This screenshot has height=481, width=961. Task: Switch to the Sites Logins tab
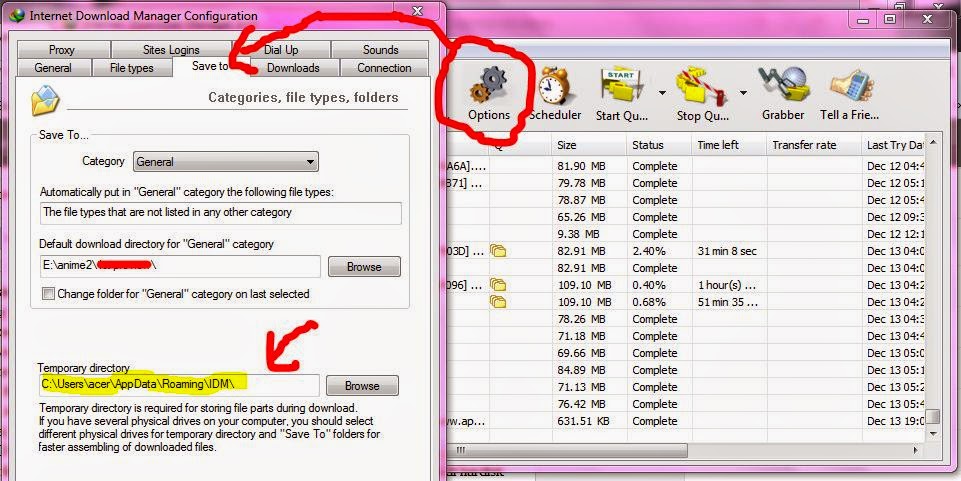tap(171, 50)
